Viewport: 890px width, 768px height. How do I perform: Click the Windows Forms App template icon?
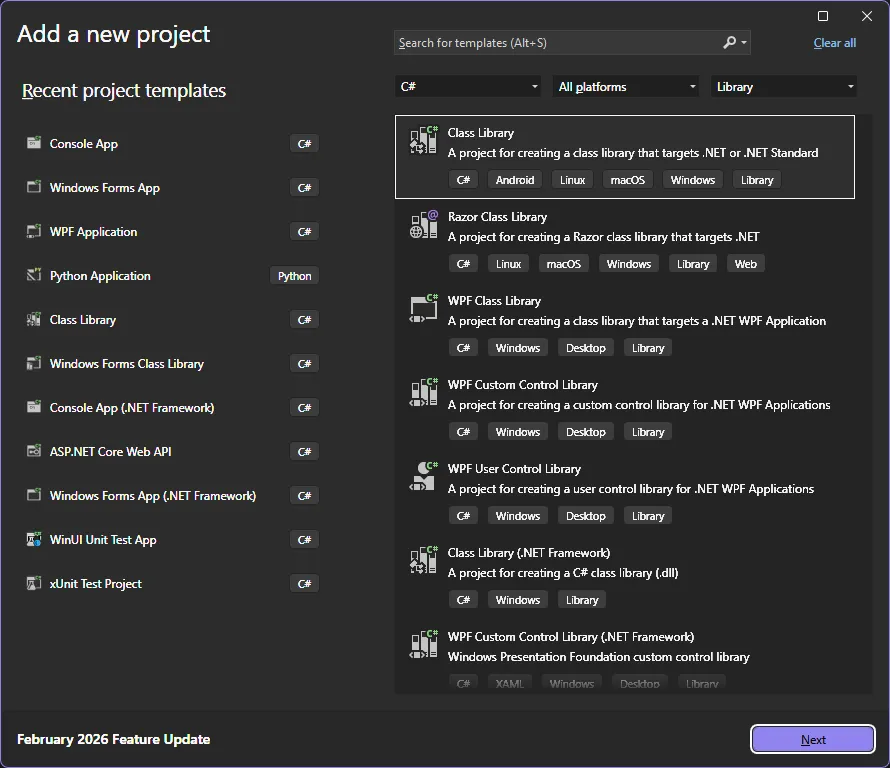coord(34,187)
